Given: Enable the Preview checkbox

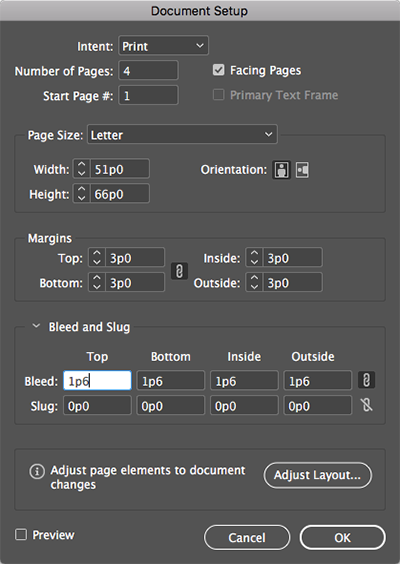Looking at the screenshot, I should tap(21, 535).
